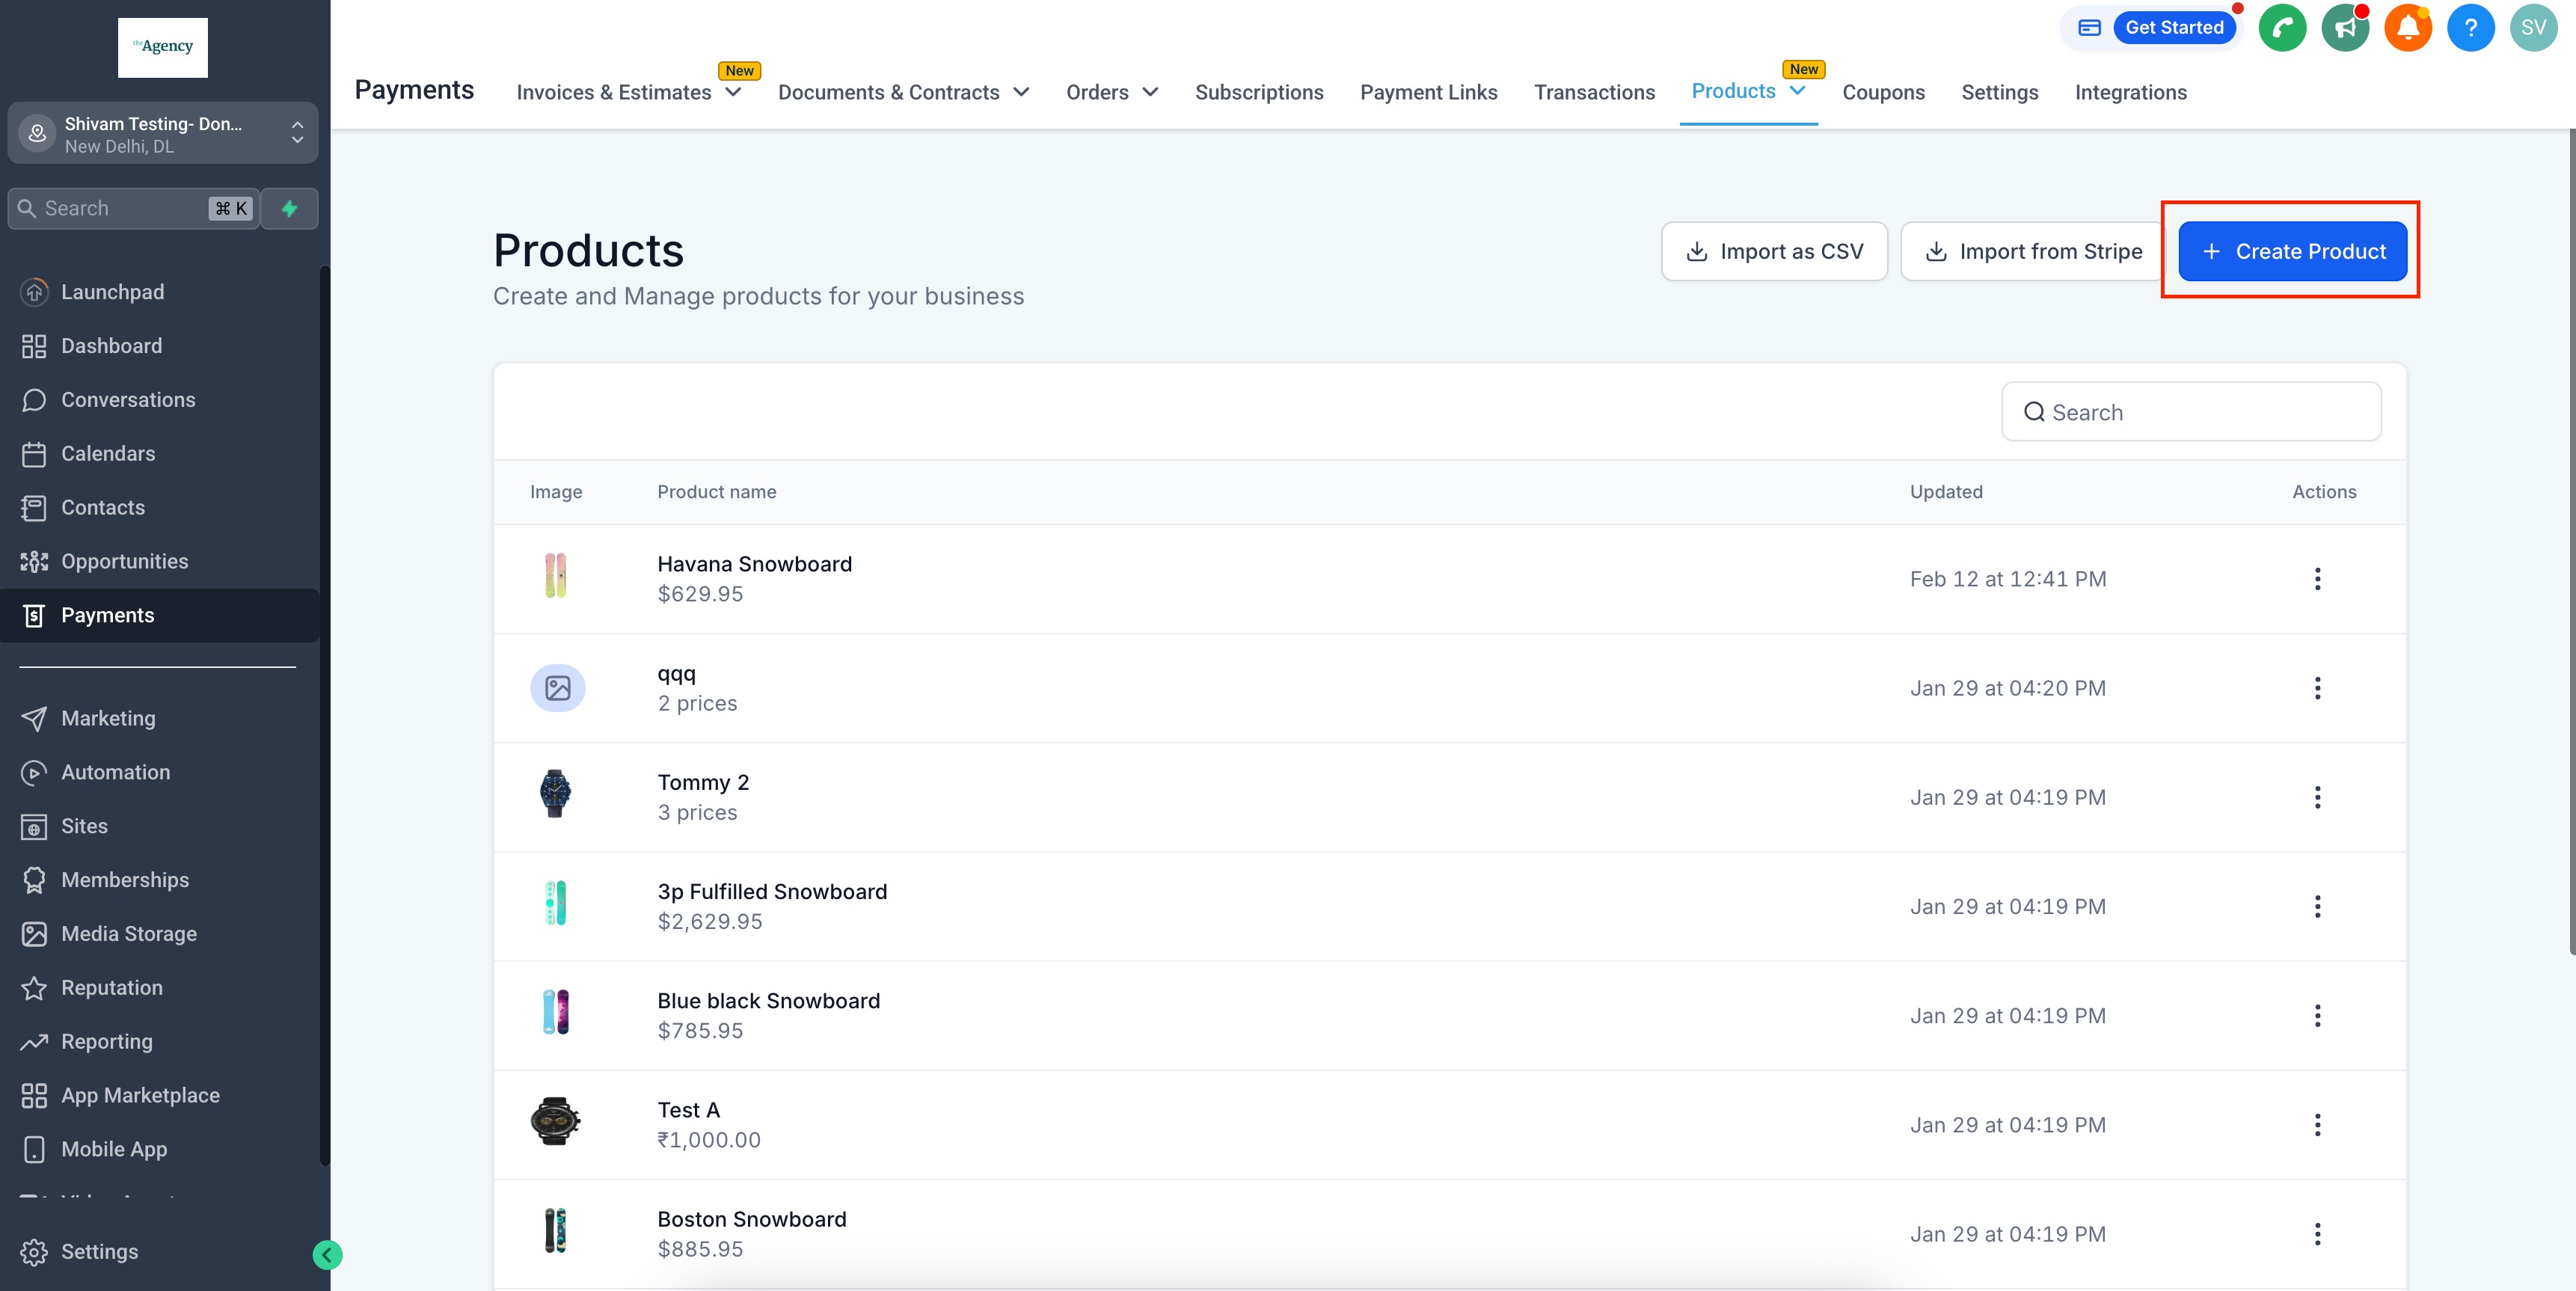Open the account location switcher
This screenshot has height=1291, width=2576.
[x=163, y=133]
